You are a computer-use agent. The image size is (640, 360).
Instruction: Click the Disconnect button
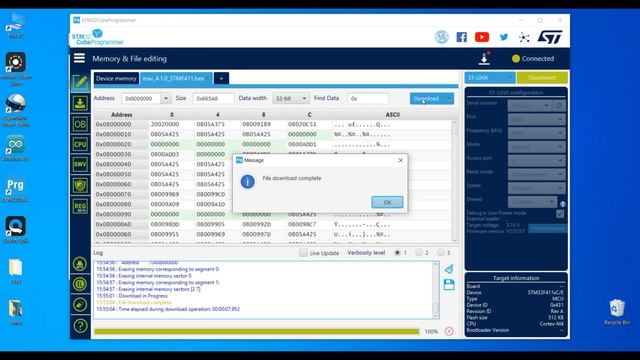click(x=542, y=78)
